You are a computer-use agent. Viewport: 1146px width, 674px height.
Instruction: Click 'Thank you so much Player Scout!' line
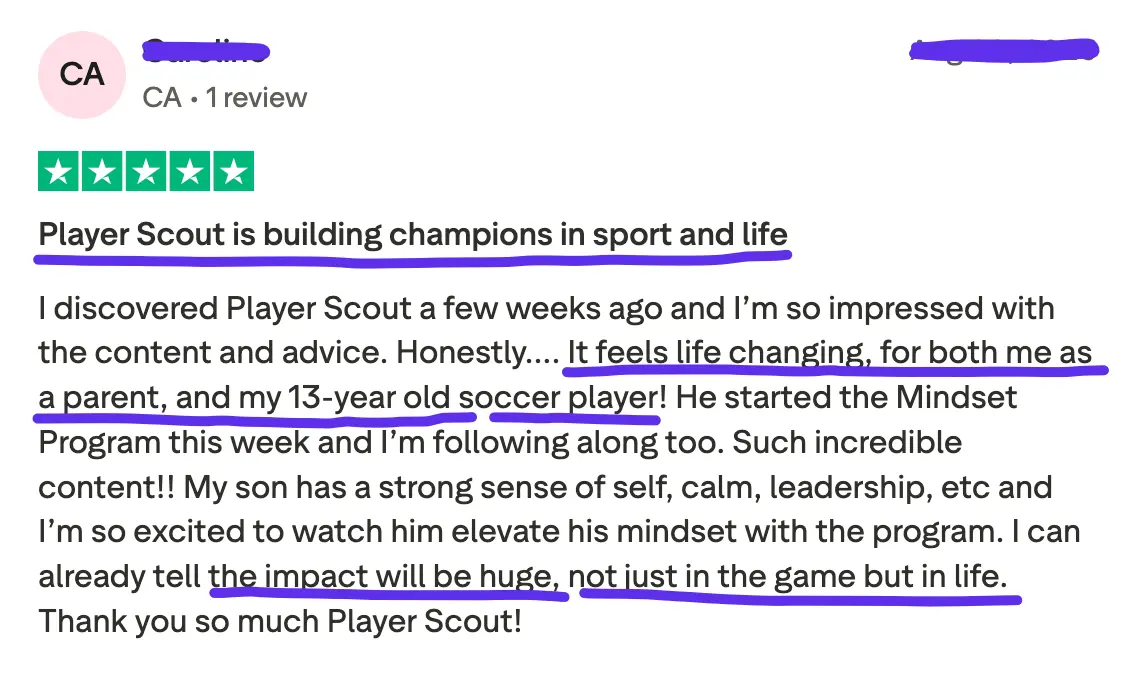[x=280, y=622]
